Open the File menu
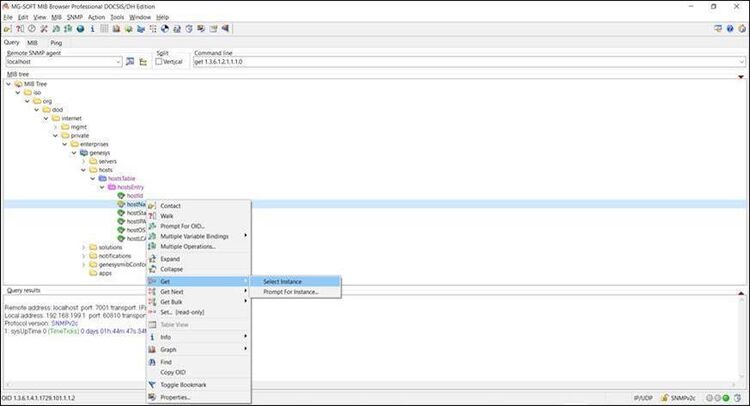 point(8,17)
